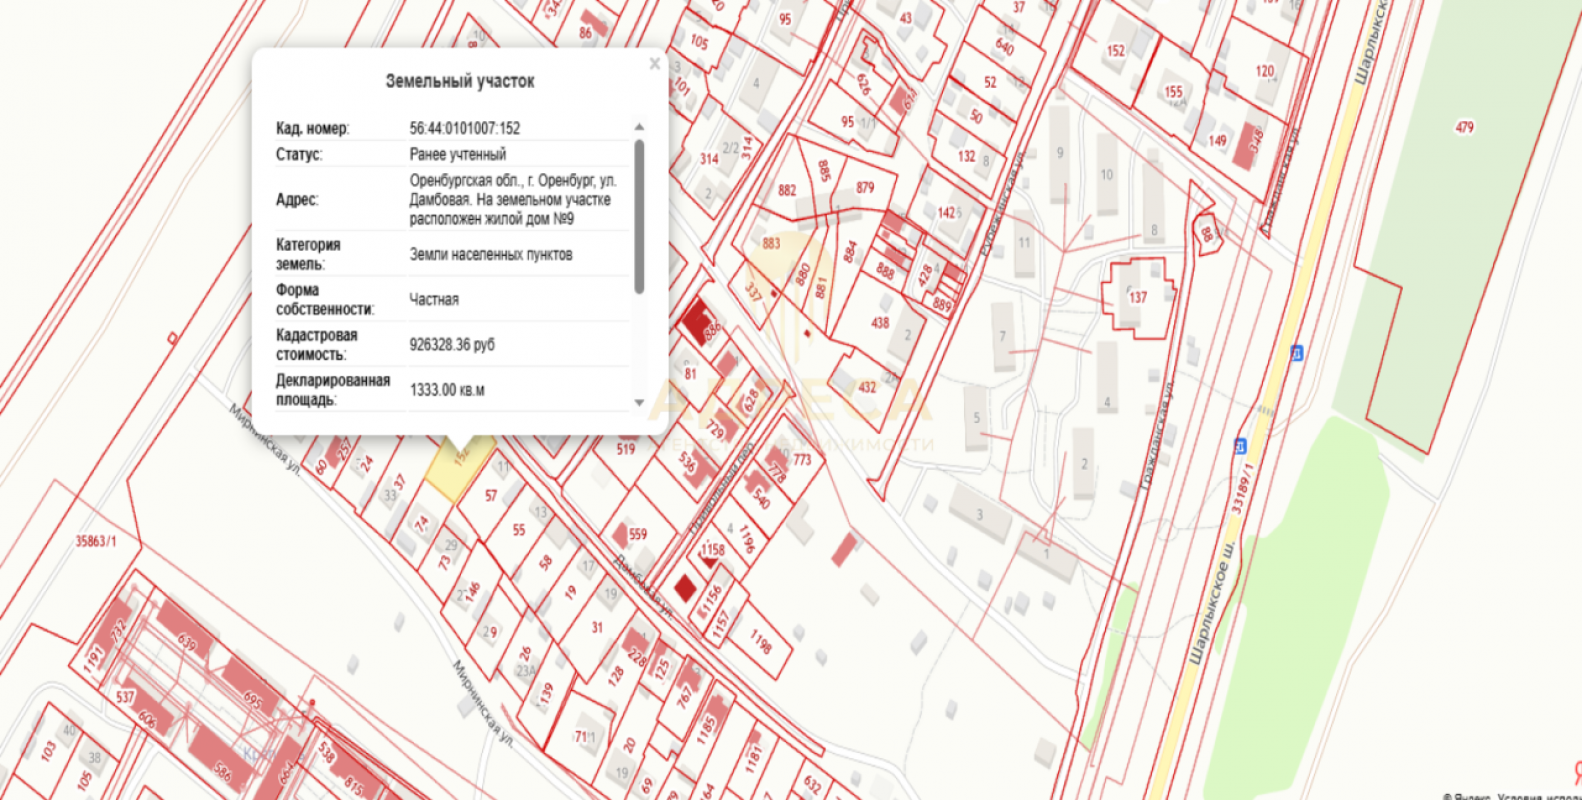This screenshot has height=800, width=1582.
Task: Click the address text in the popup
Action: click(x=512, y=200)
